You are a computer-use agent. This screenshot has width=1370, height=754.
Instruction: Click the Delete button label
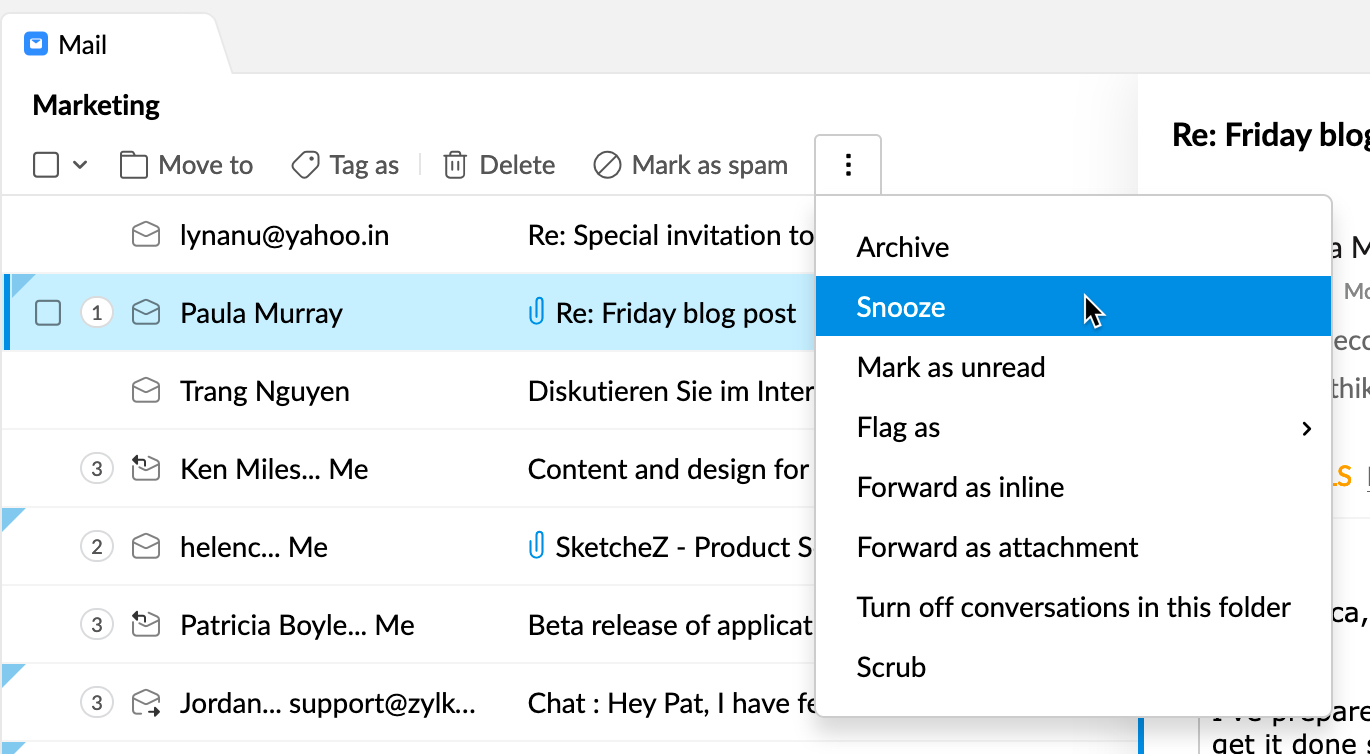point(517,165)
